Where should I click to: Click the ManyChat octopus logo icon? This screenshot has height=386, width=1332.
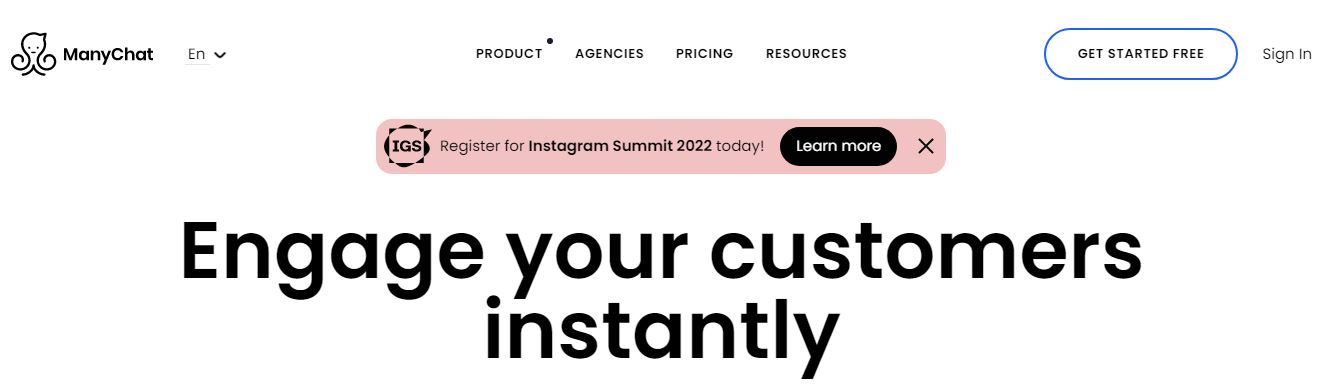33,54
